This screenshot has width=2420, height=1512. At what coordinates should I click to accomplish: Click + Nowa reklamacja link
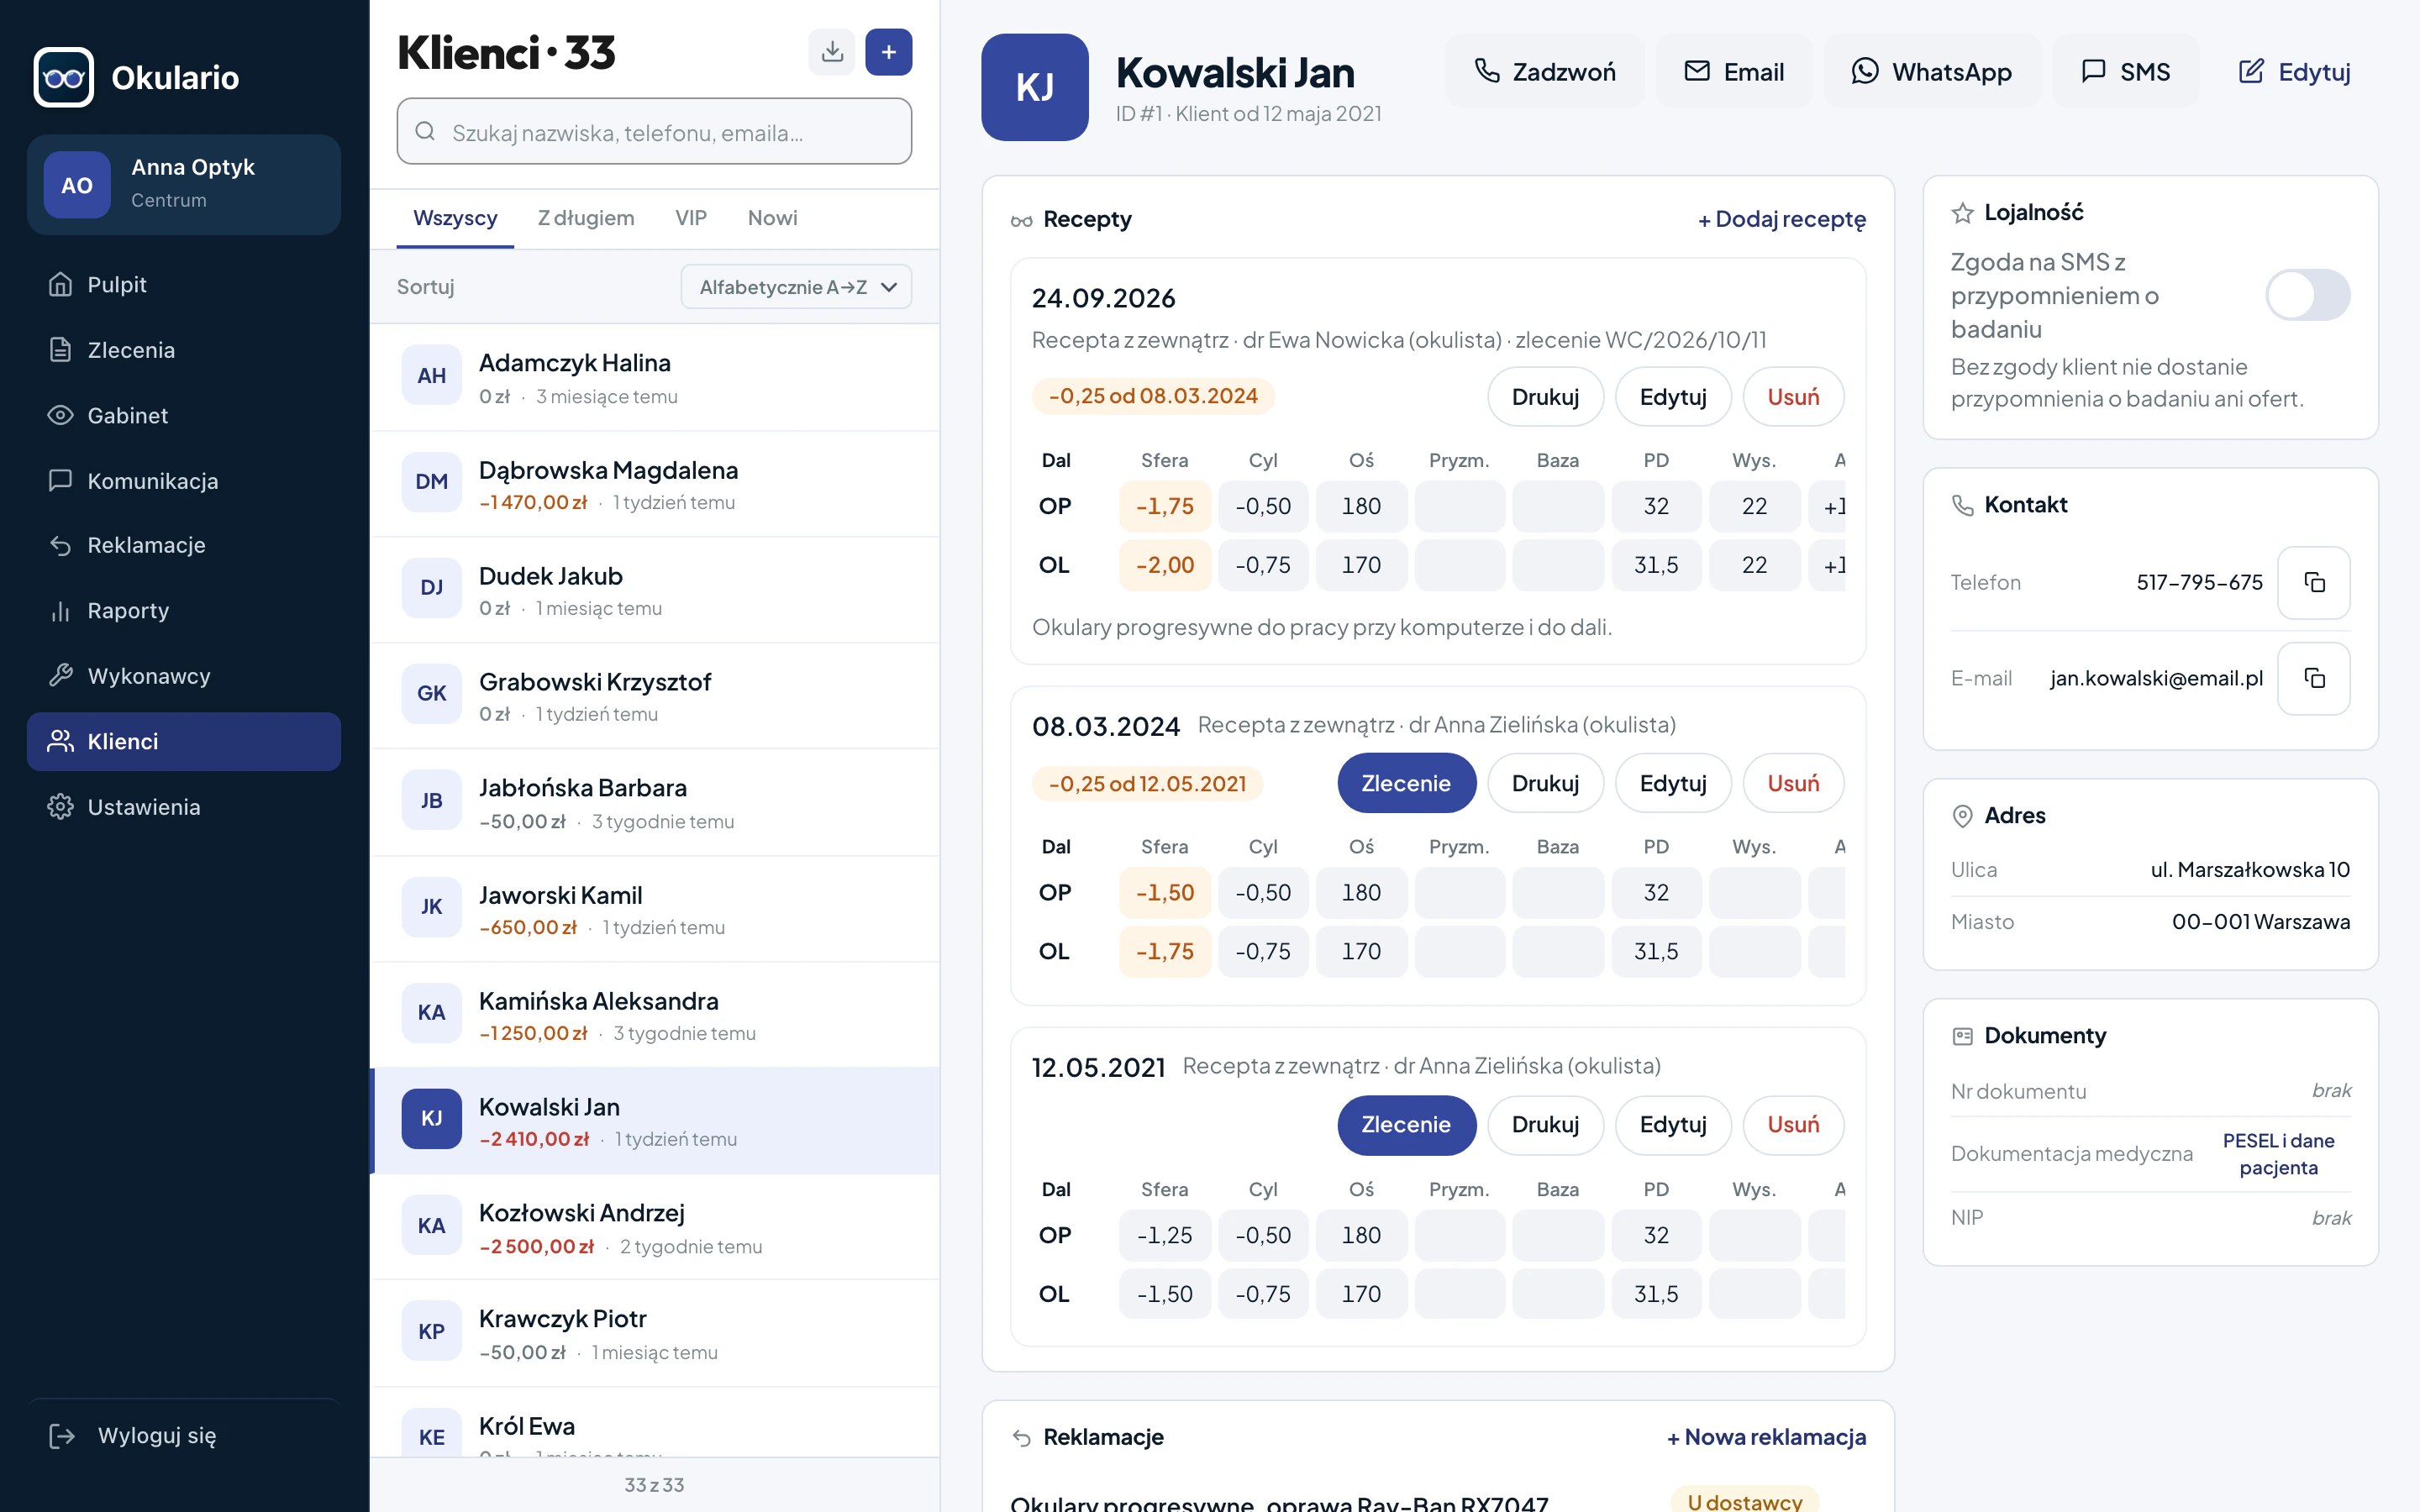1766,1437
